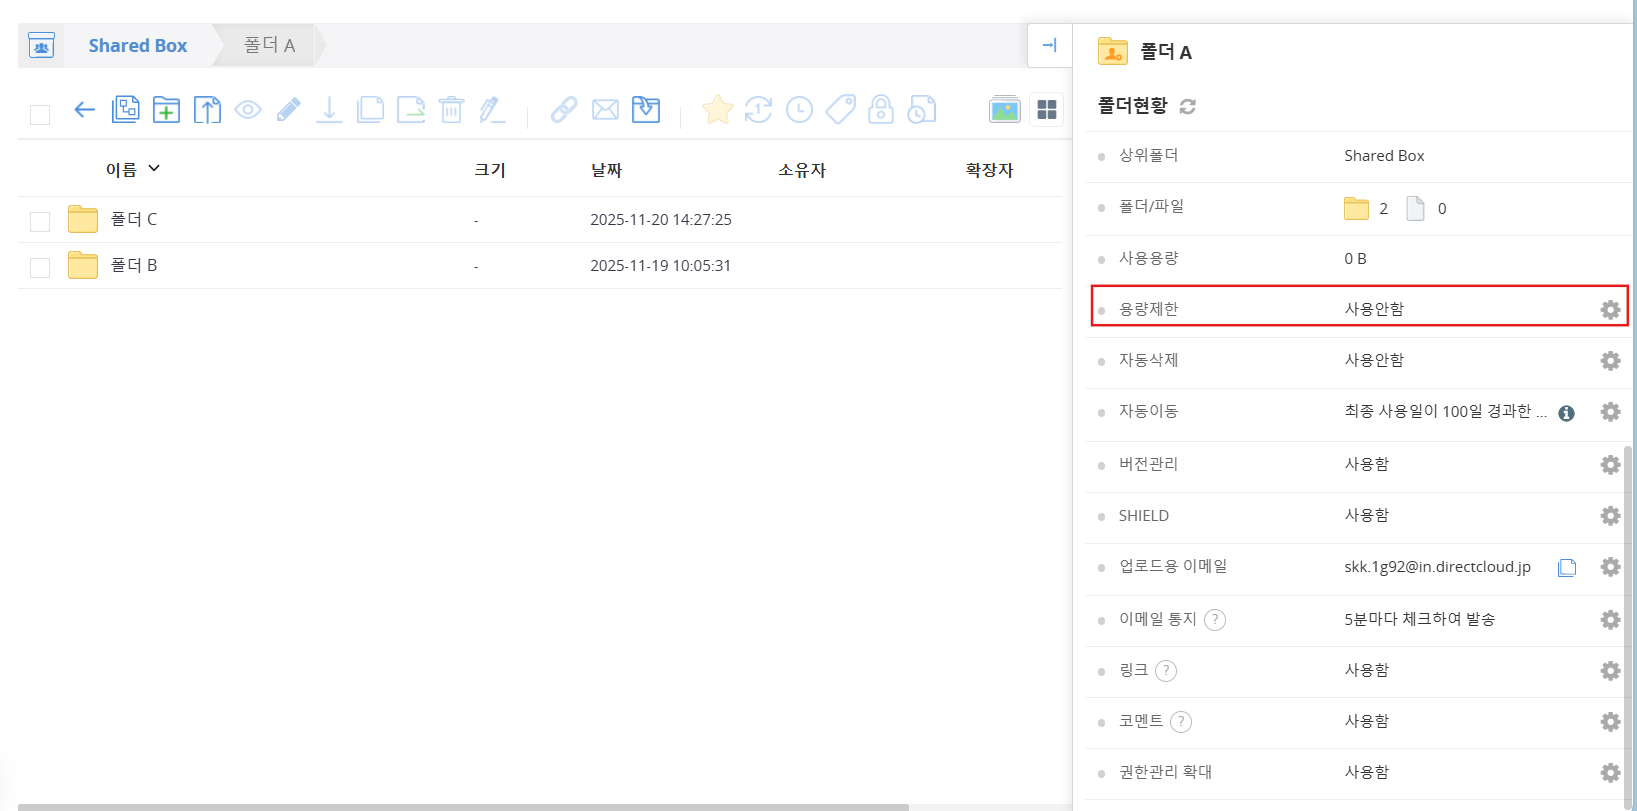Click the horizontal scrollbar at the bottom

pos(462,806)
